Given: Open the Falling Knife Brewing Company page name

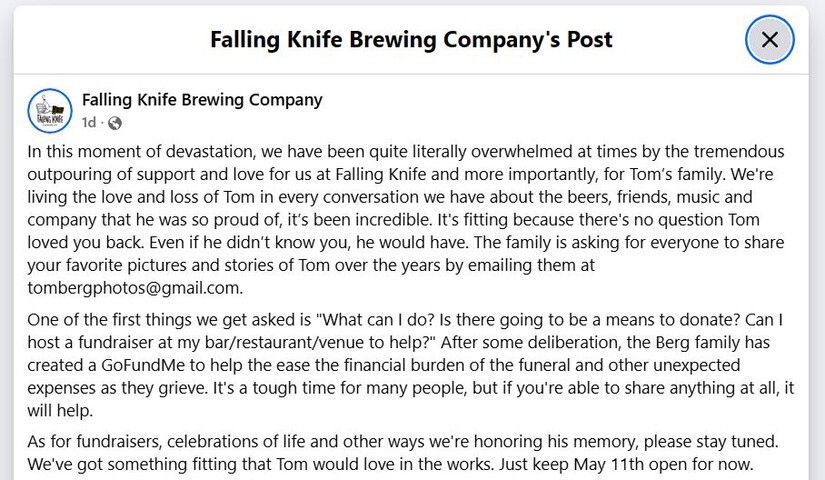Looking at the screenshot, I should 202,99.
